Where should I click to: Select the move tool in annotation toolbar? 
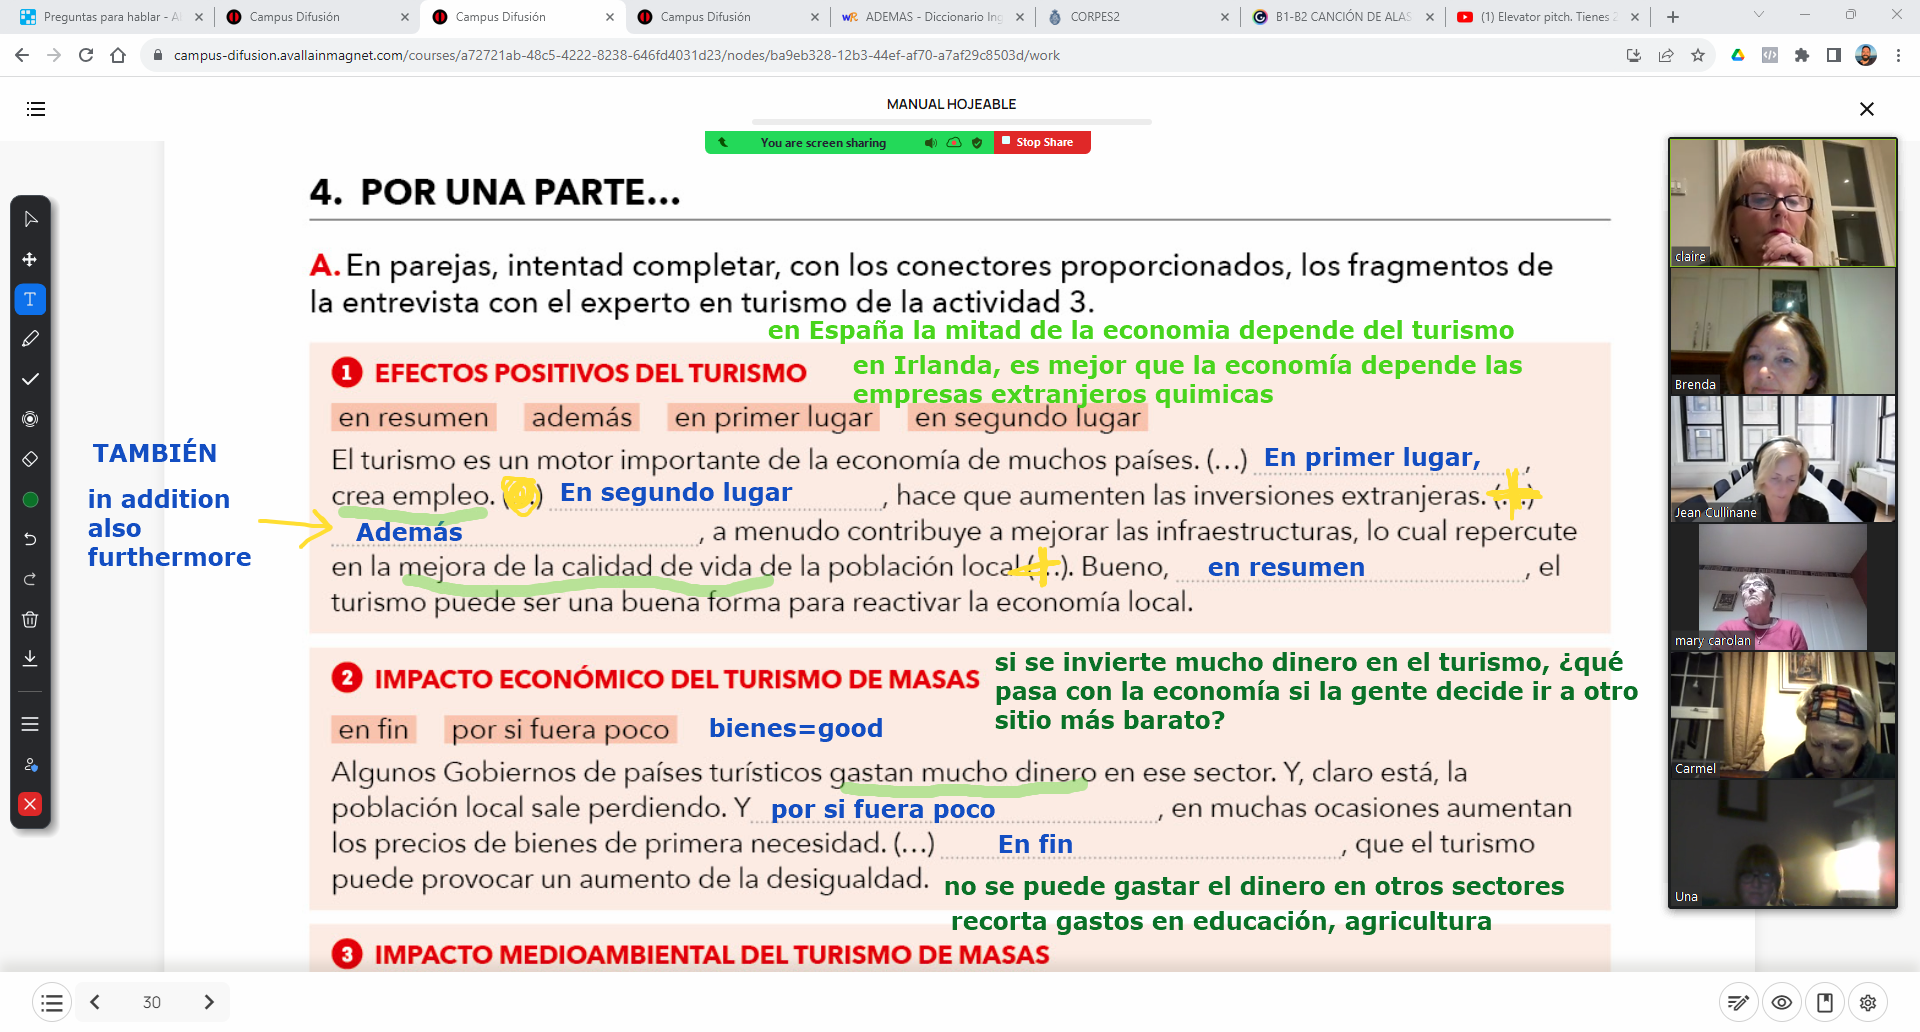point(30,259)
